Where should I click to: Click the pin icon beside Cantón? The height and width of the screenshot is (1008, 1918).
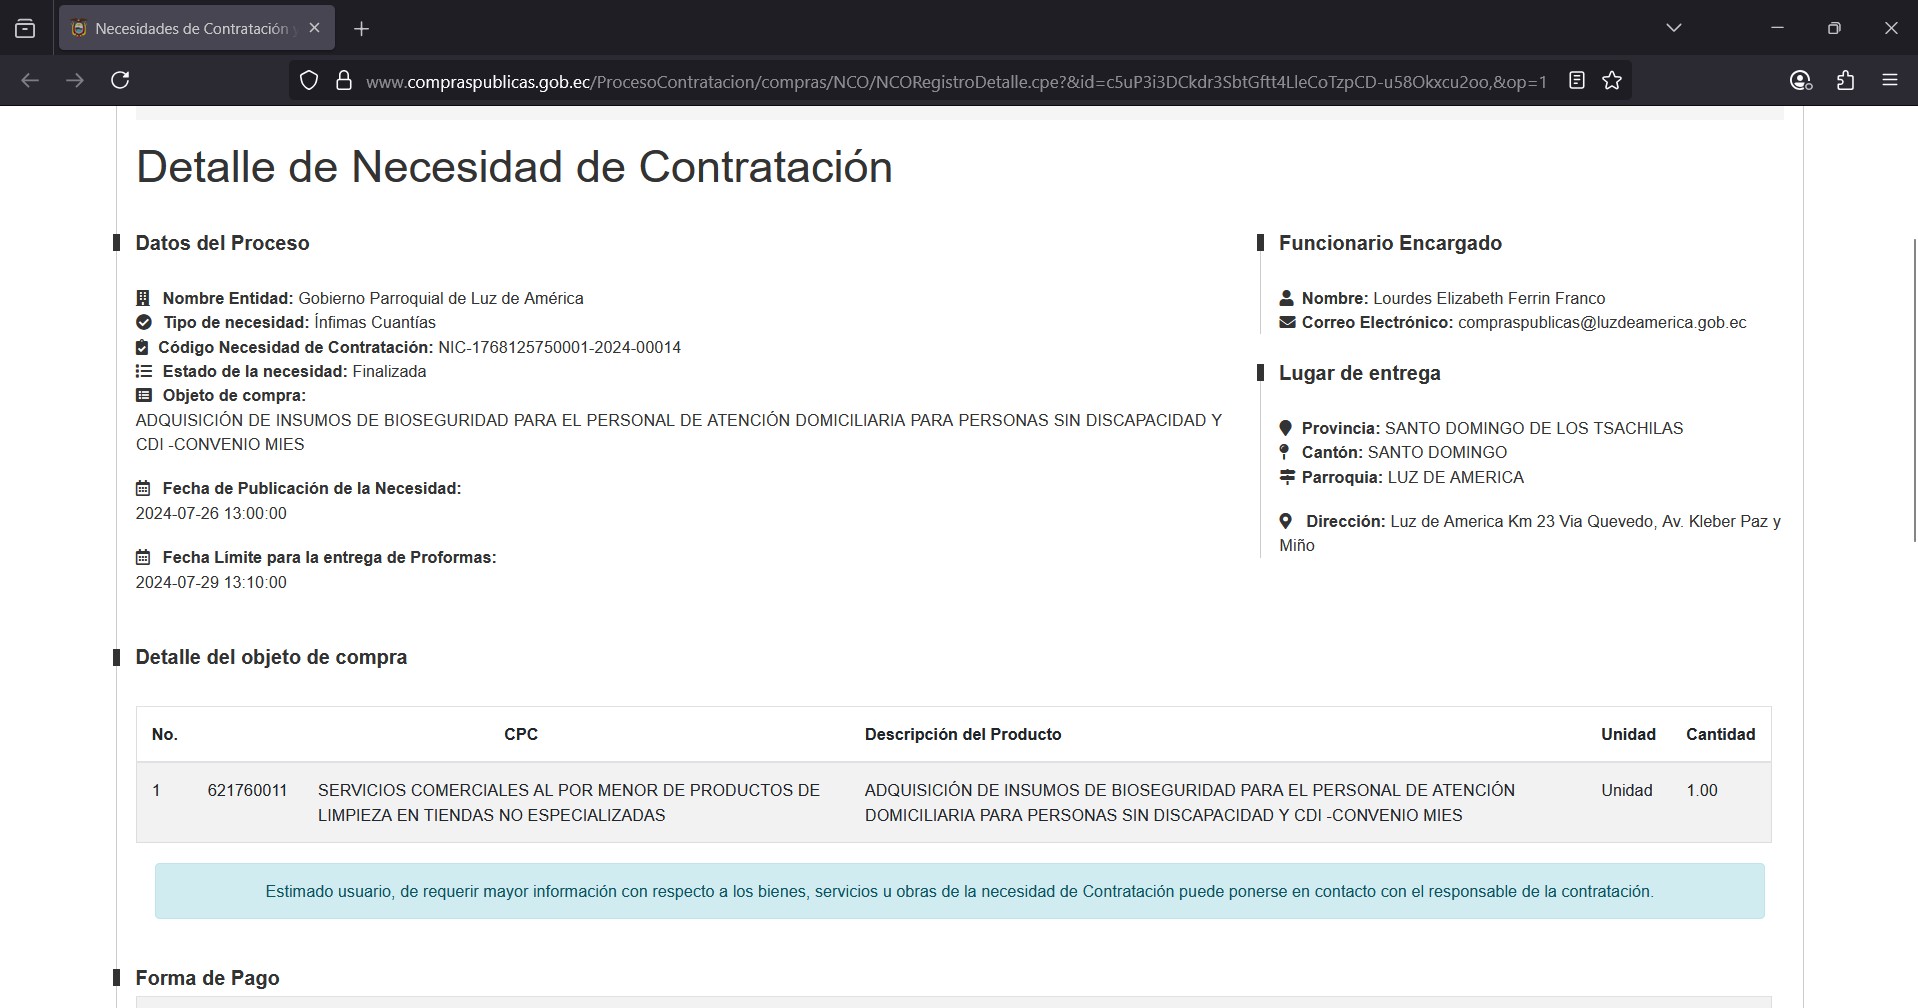pyautogui.click(x=1285, y=452)
